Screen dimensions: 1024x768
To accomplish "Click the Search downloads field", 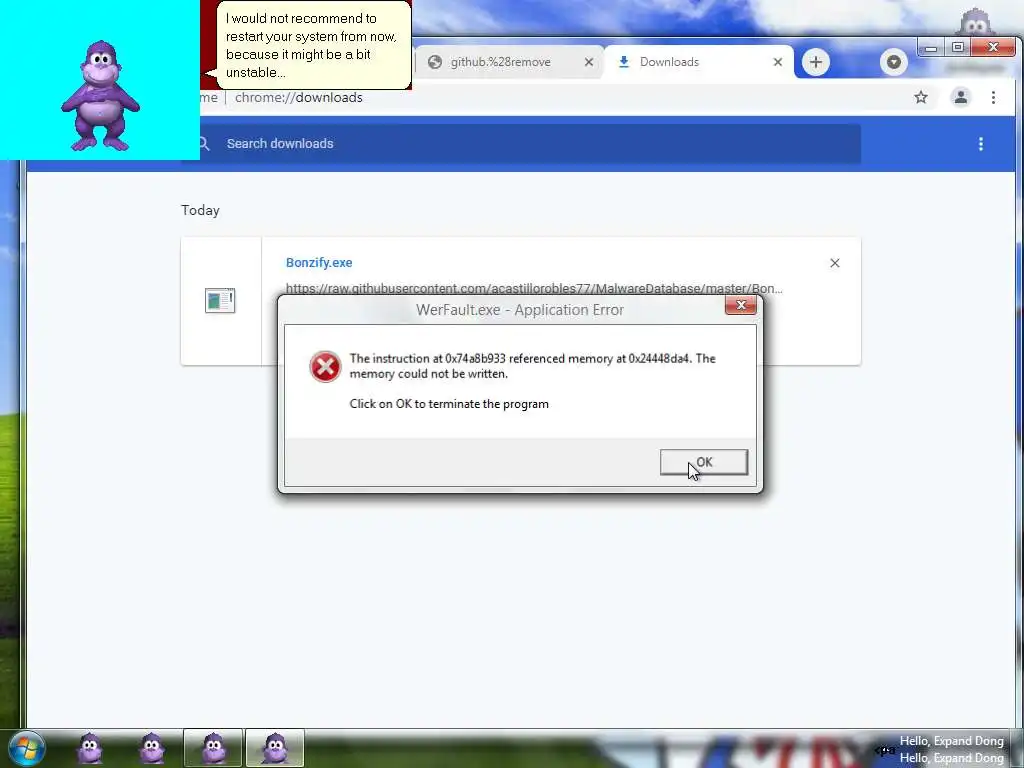I will click(529, 144).
